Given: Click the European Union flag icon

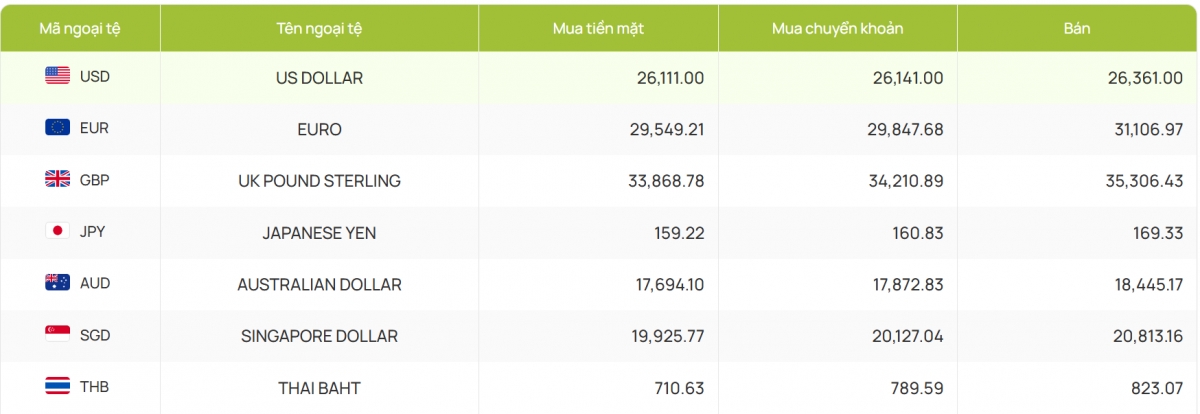Looking at the screenshot, I should (x=57, y=128).
